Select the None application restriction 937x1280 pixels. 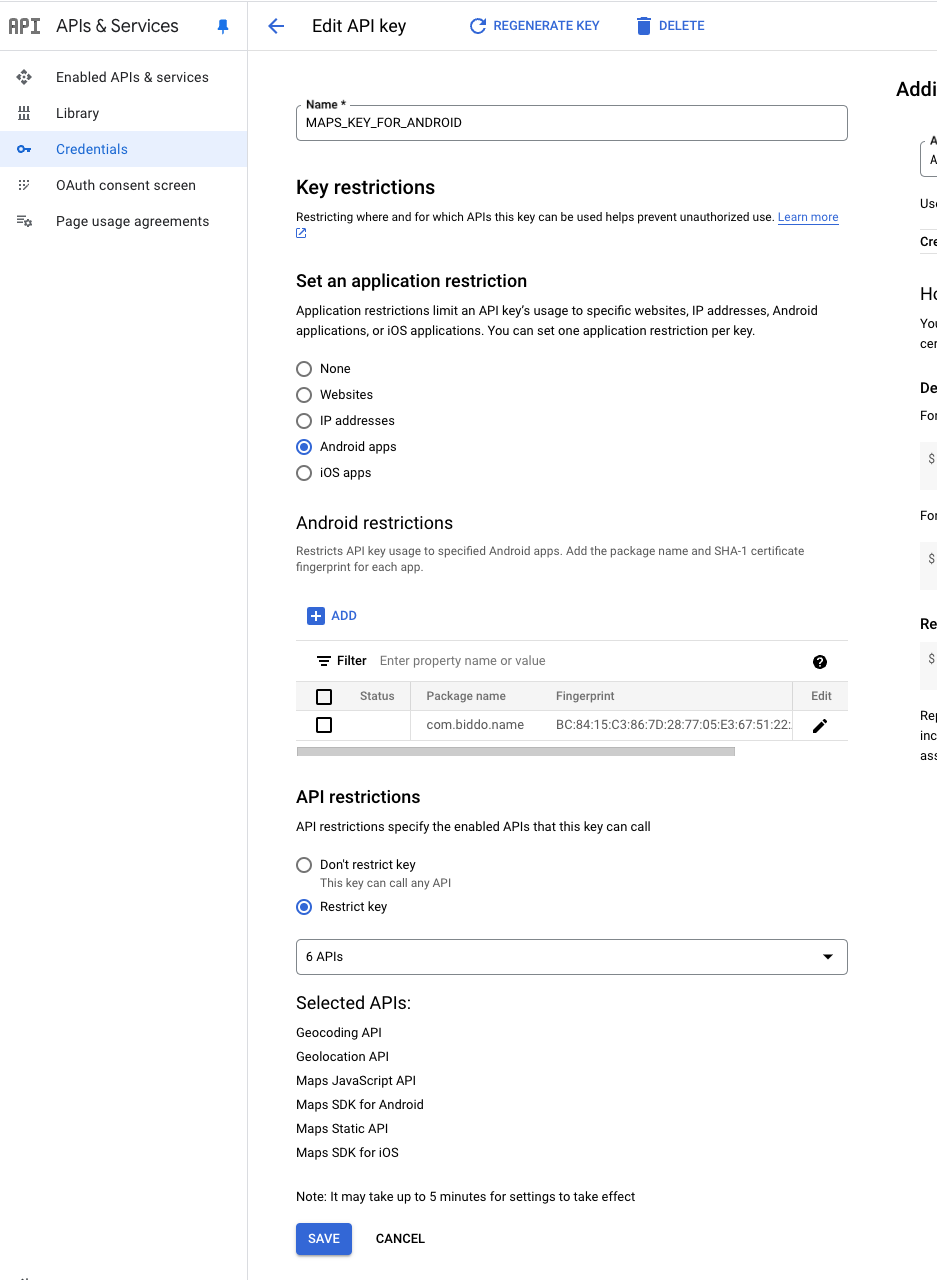click(x=304, y=369)
